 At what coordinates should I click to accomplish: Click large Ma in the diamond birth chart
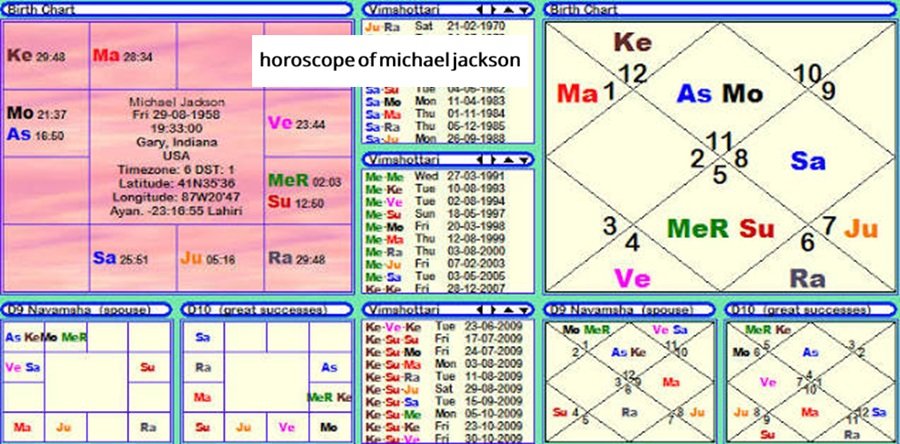(x=577, y=93)
